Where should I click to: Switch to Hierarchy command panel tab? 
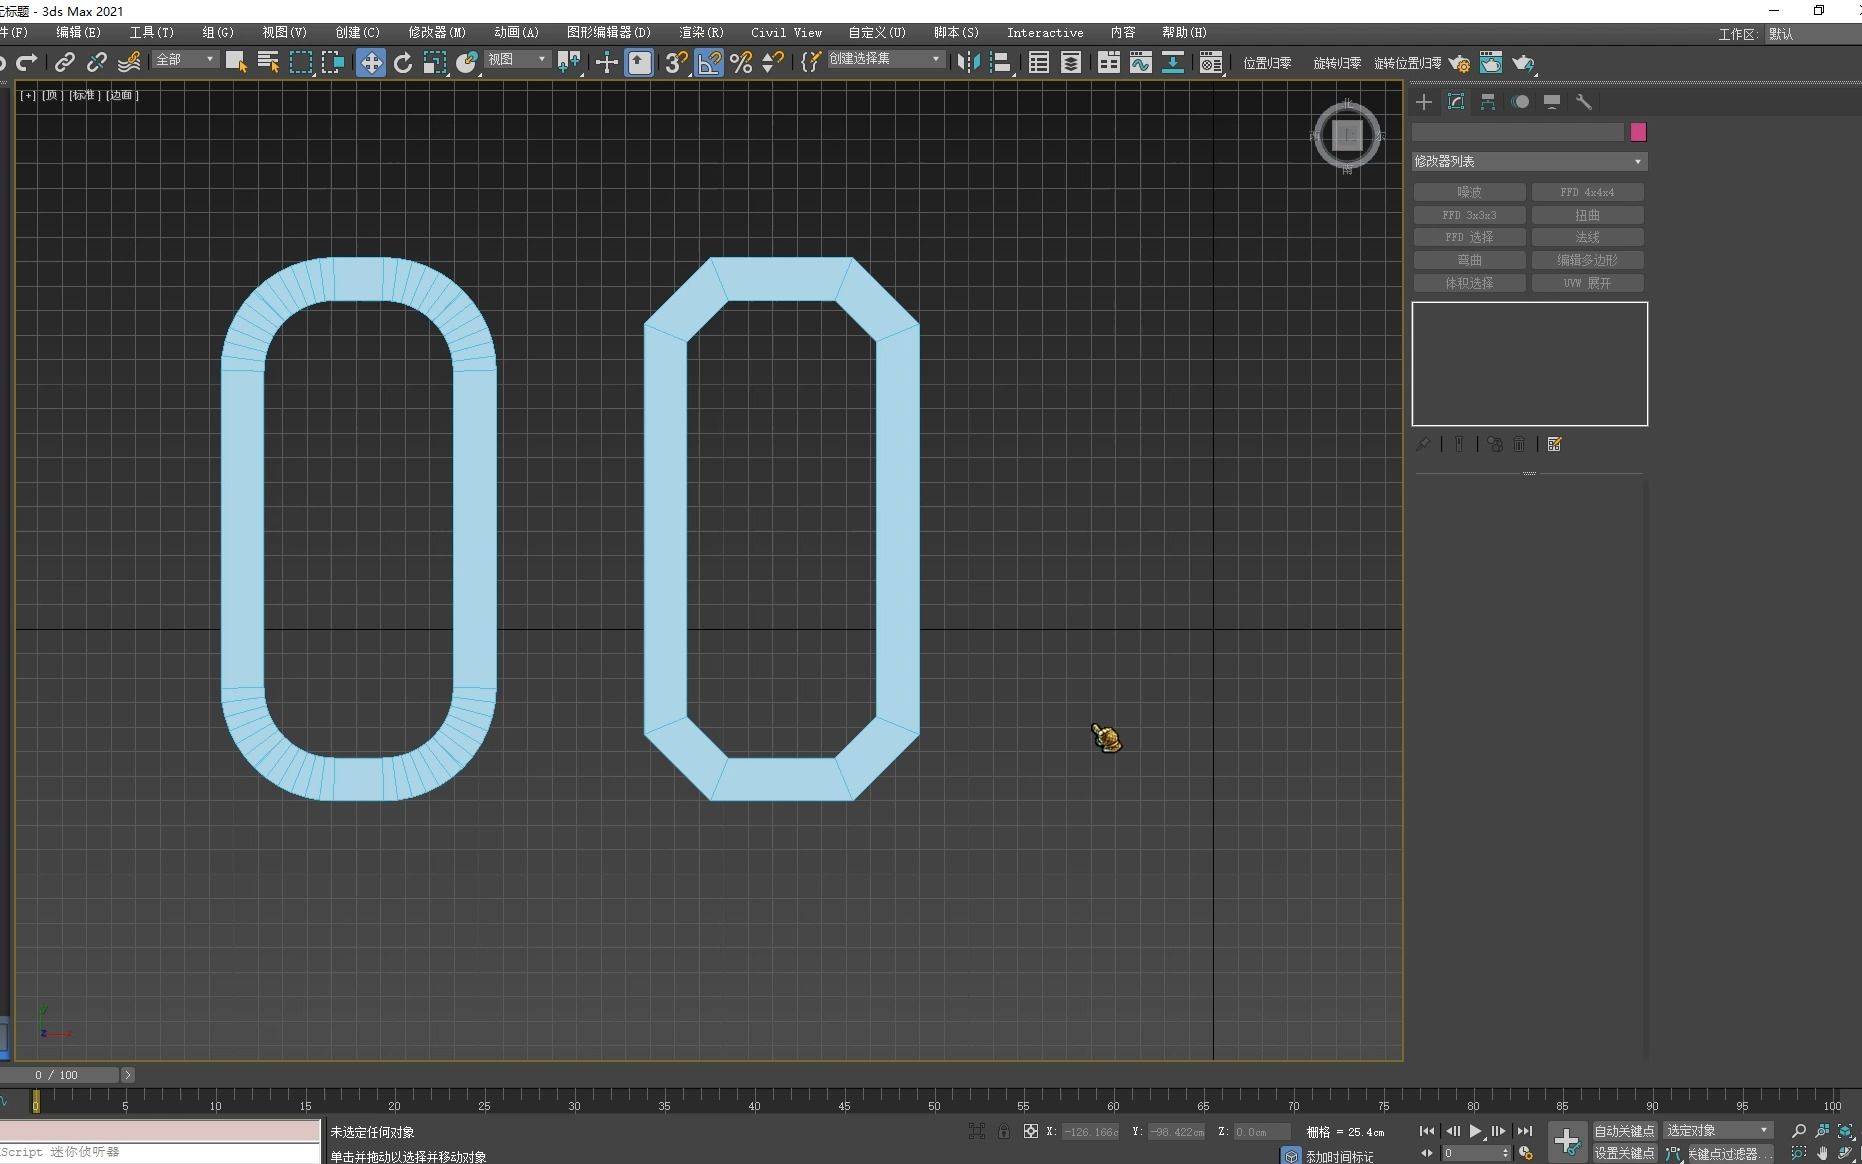(1488, 102)
